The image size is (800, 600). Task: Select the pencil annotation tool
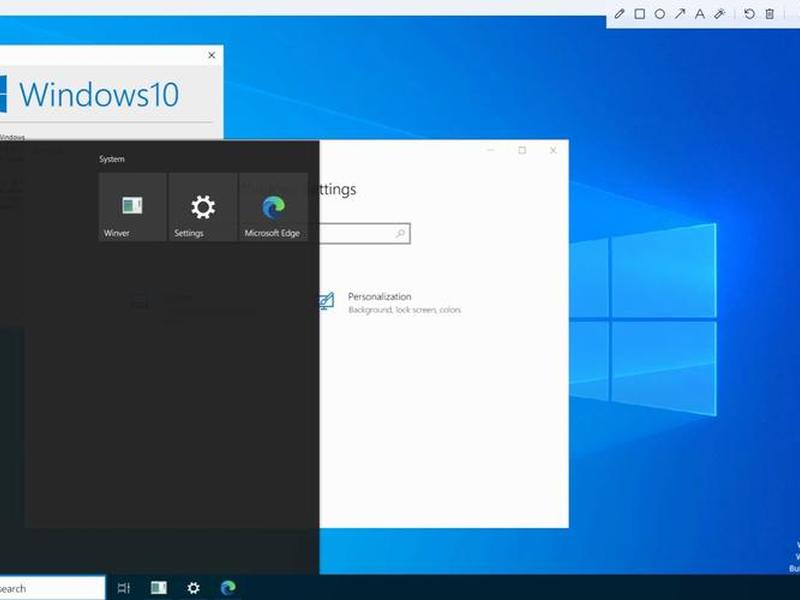click(x=619, y=14)
